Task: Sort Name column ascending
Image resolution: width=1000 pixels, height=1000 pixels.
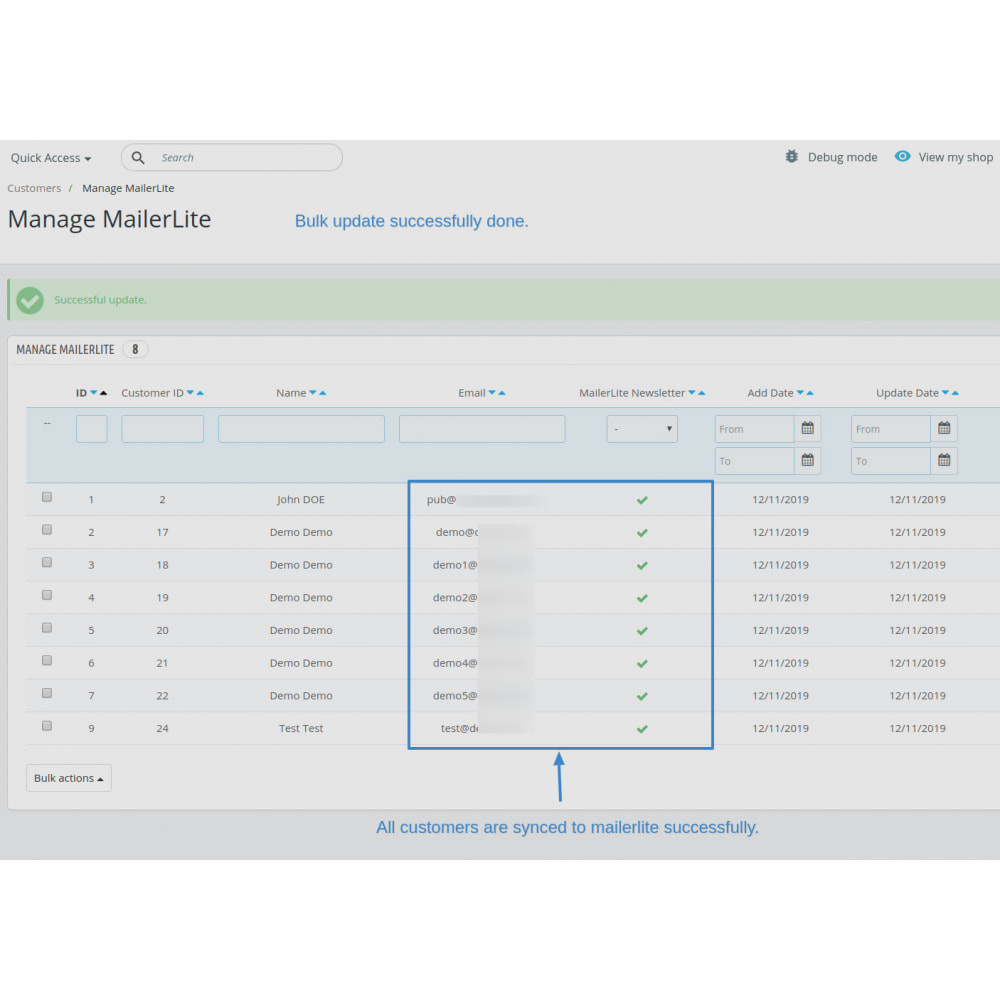Action: pyautogui.click(x=322, y=393)
